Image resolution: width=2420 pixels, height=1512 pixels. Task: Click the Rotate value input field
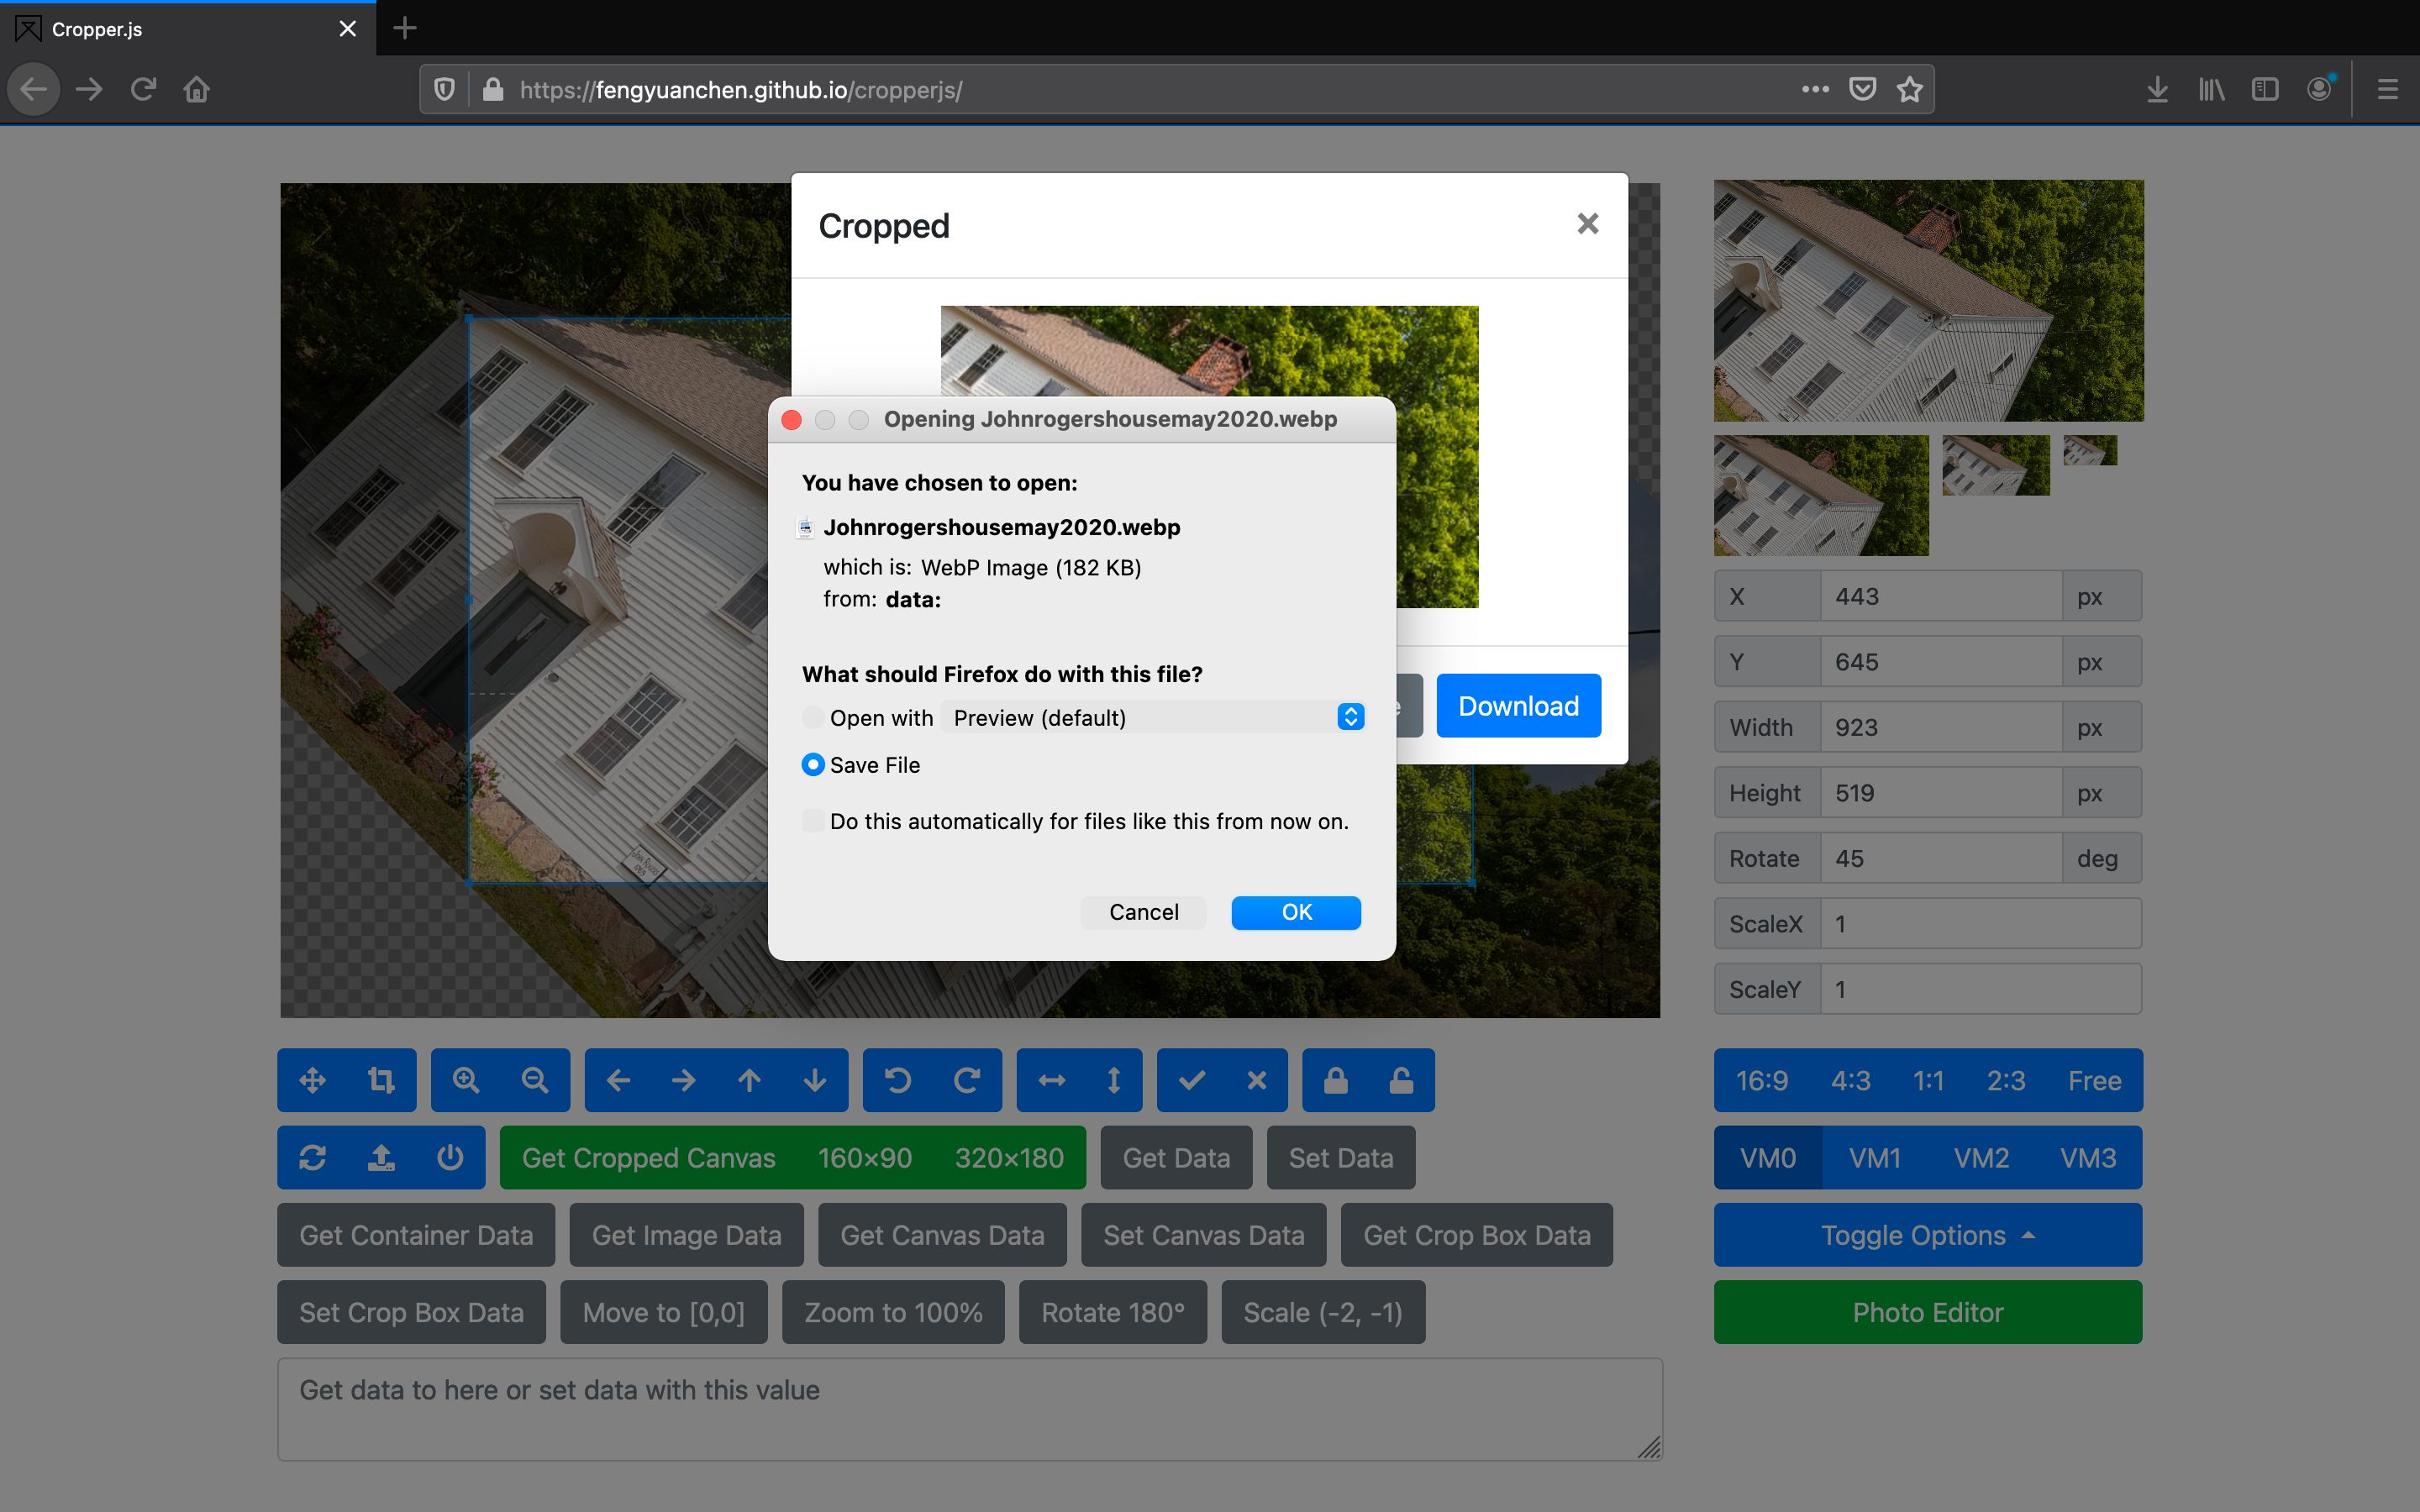(1940, 858)
